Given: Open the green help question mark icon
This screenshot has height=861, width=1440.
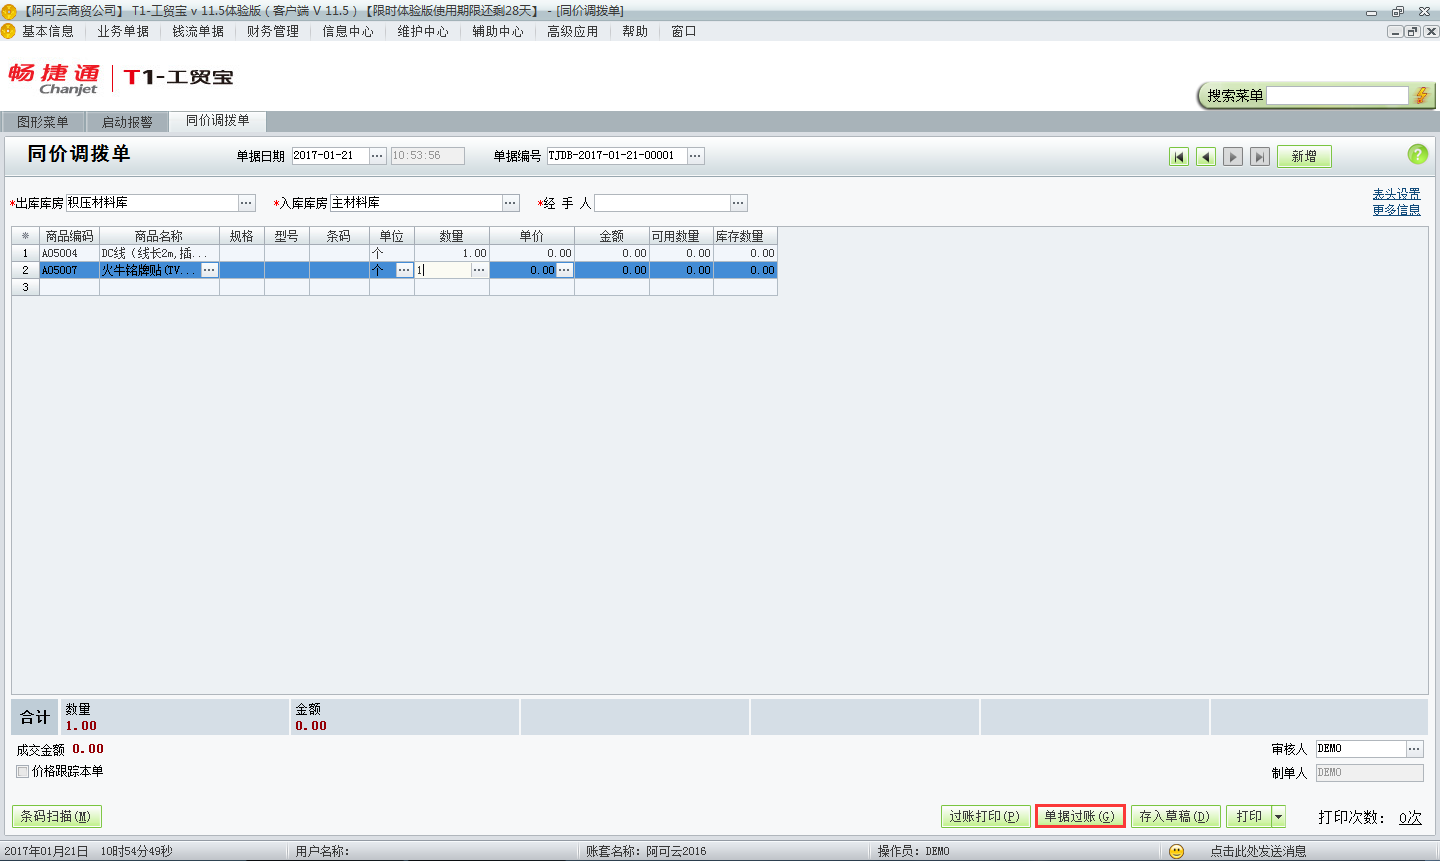Looking at the screenshot, I should [x=1416, y=155].
